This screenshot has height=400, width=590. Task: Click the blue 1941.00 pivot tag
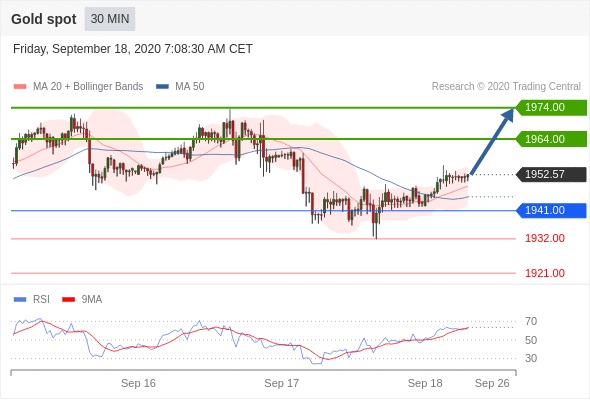point(551,210)
